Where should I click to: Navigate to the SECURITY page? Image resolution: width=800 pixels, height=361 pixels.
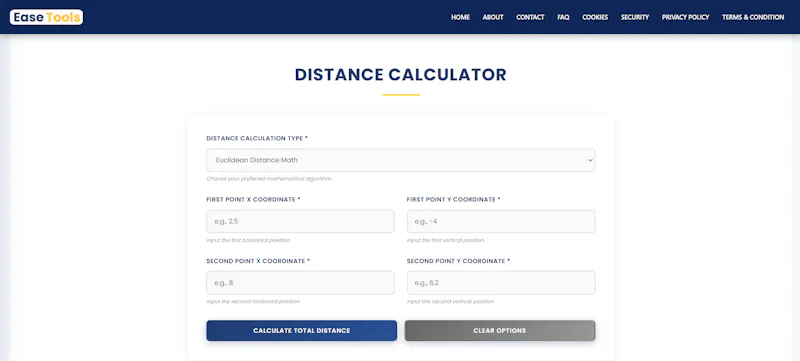(x=635, y=17)
